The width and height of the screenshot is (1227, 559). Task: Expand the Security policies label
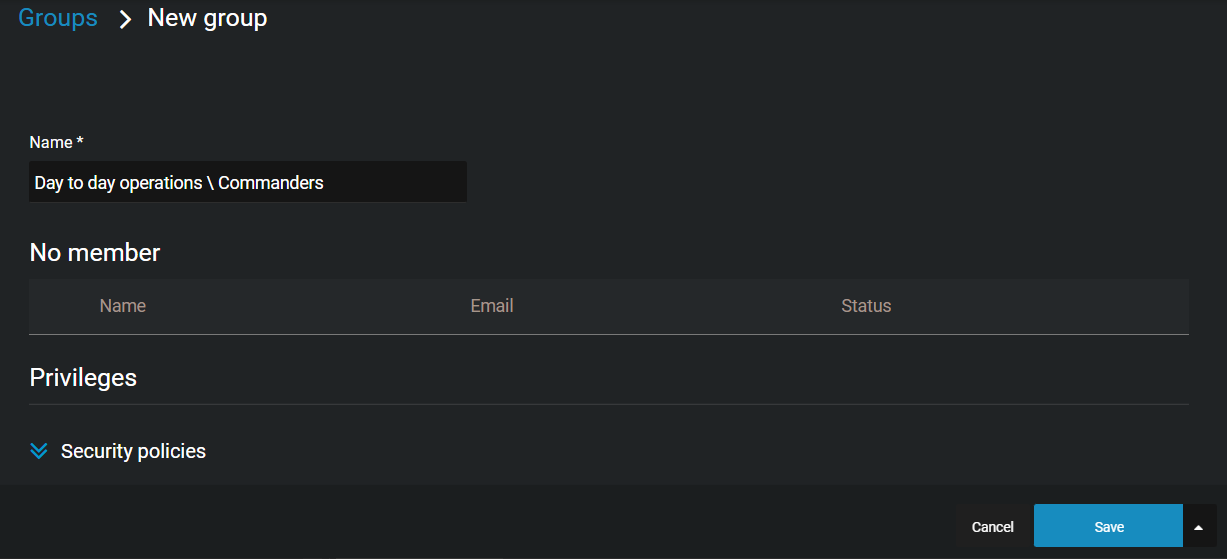click(x=133, y=451)
